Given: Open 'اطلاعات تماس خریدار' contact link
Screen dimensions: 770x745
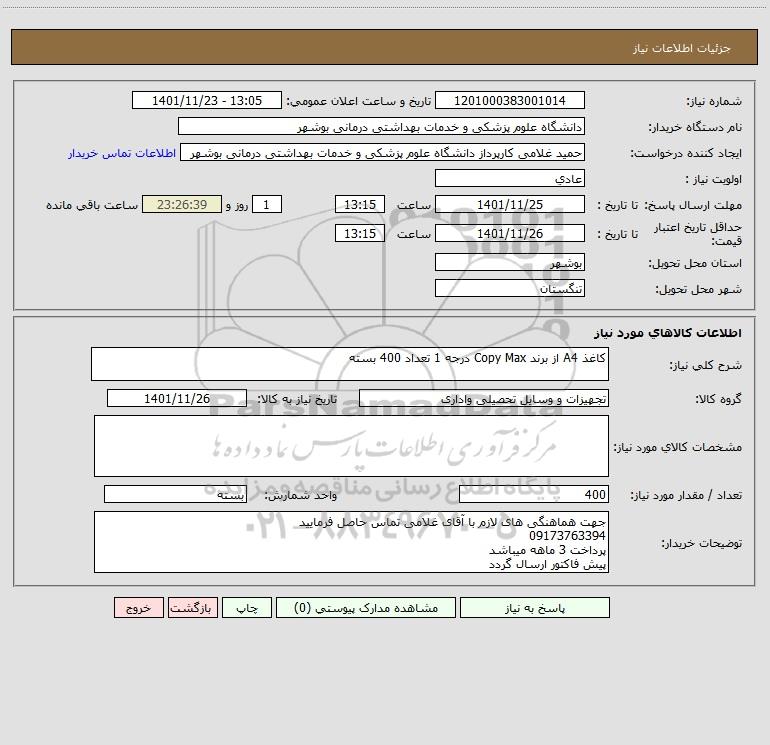Looking at the screenshot, I should pos(122,153).
